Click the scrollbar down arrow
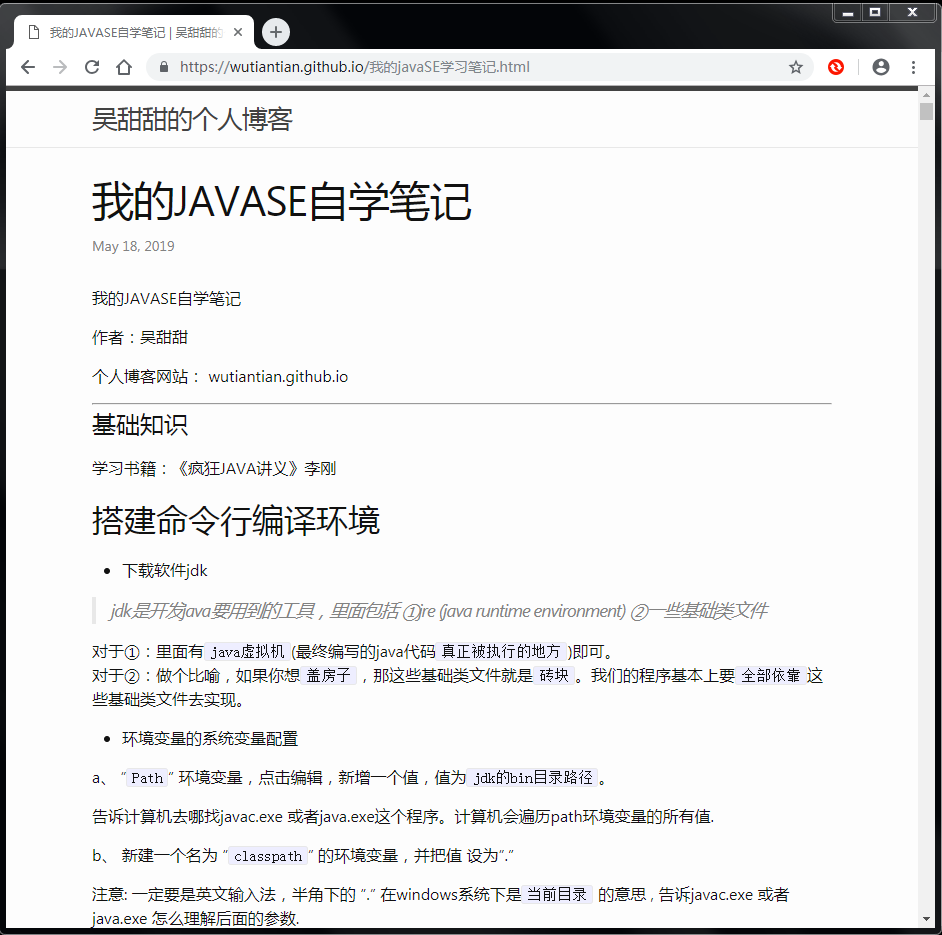Viewport: 942px width, 935px height. click(926, 919)
